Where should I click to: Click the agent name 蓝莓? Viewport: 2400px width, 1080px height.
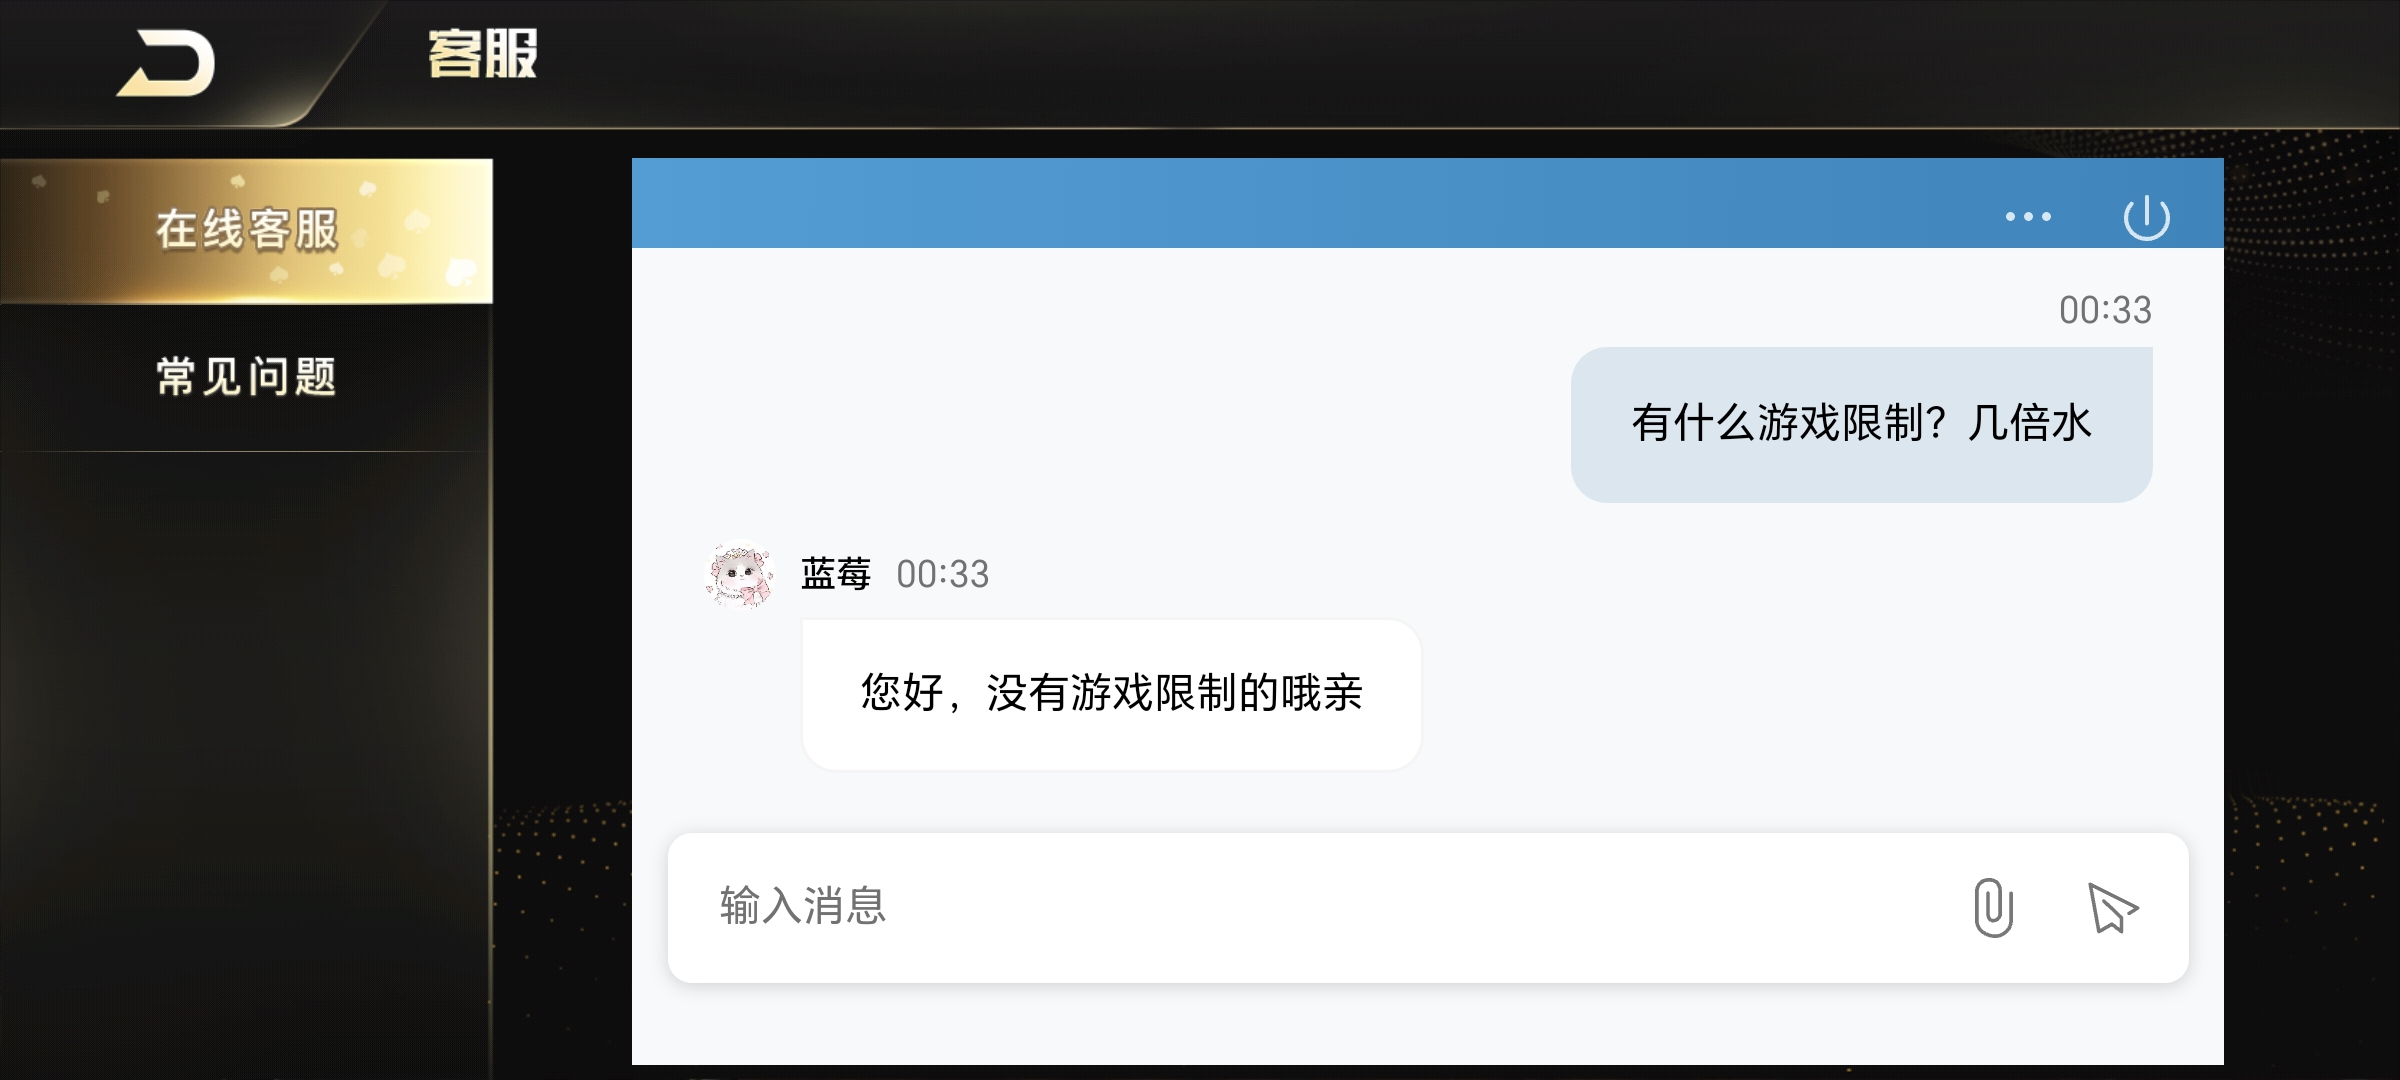pos(836,575)
